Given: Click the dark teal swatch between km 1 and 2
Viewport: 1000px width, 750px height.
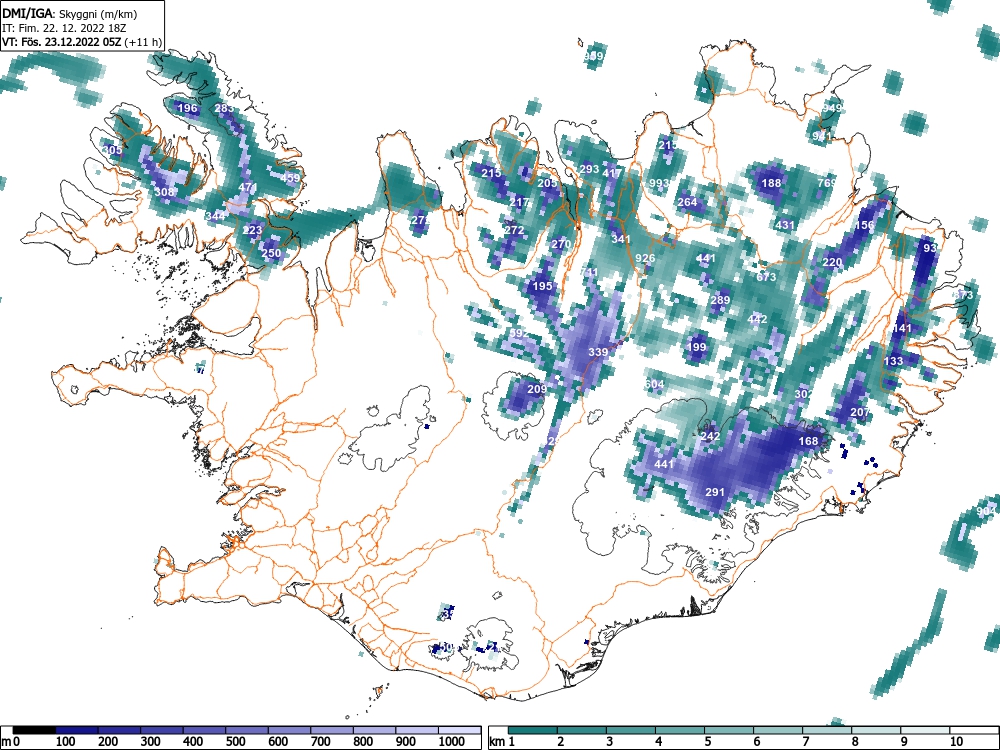Looking at the screenshot, I should coord(533,730).
